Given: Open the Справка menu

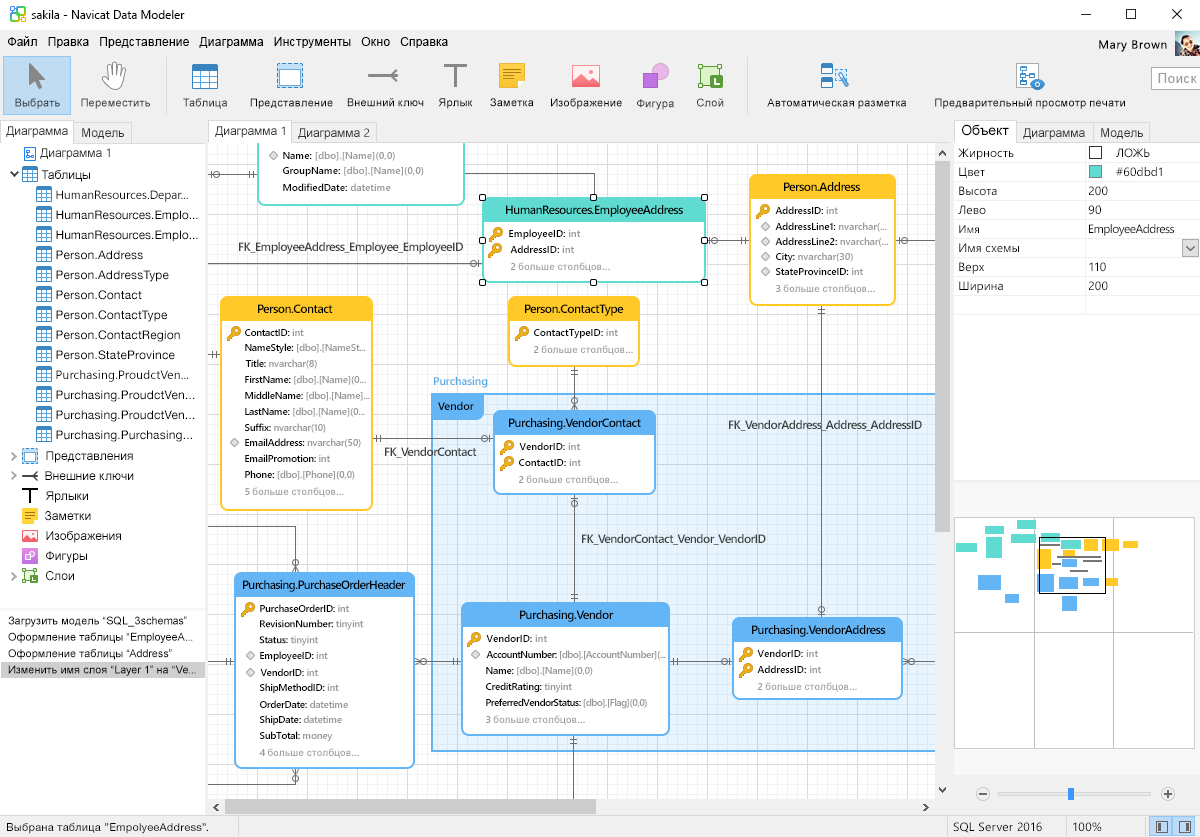Looking at the screenshot, I should tap(424, 42).
